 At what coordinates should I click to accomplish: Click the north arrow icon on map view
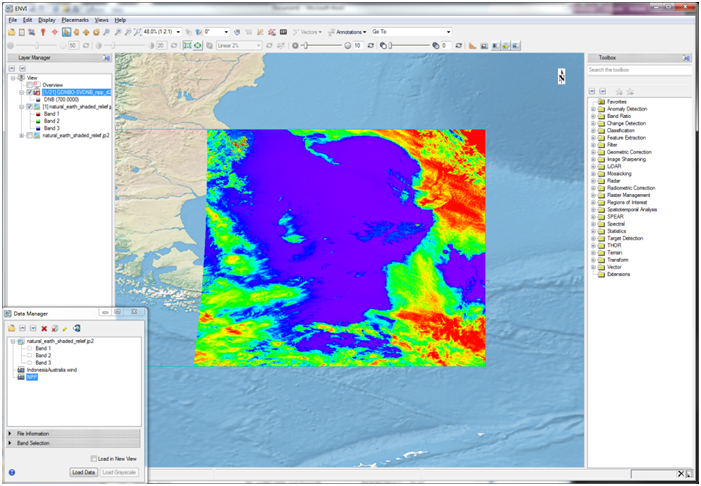pyautogui.click(x=561, y=76)
